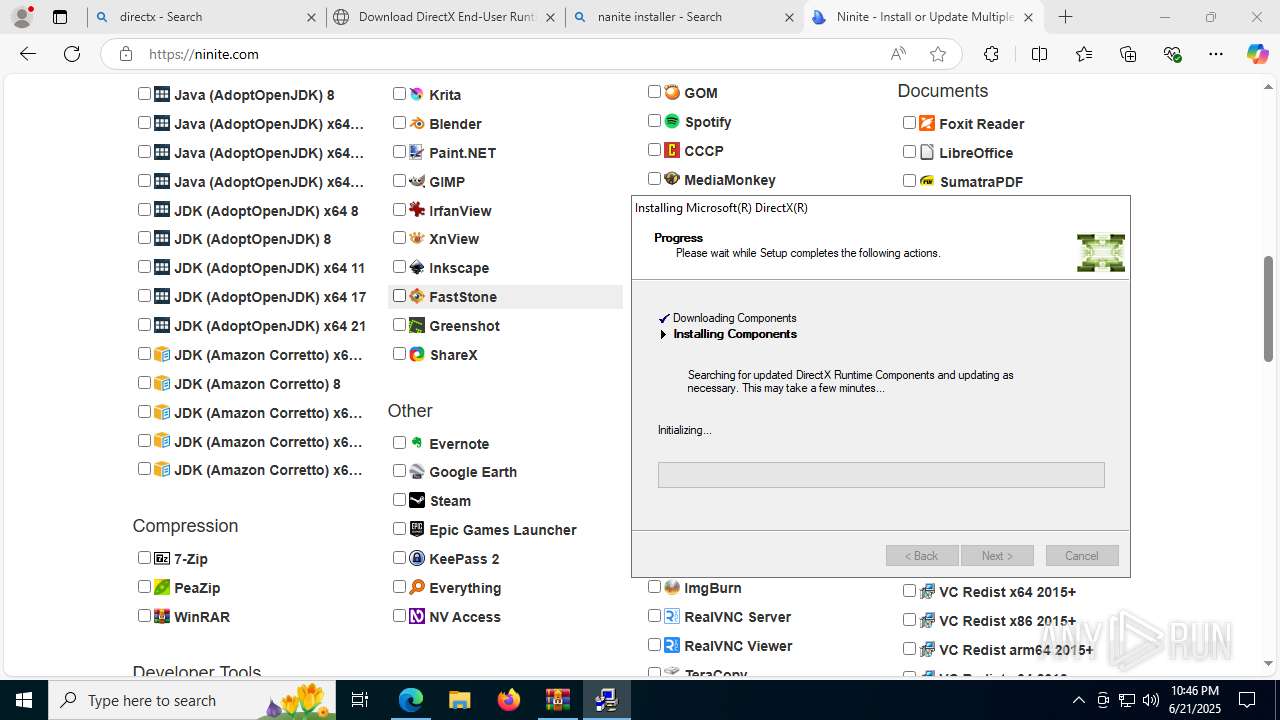Viewport: 1280px width, 720px height.
Task: Go back in the browser
Action: (28, 54)
